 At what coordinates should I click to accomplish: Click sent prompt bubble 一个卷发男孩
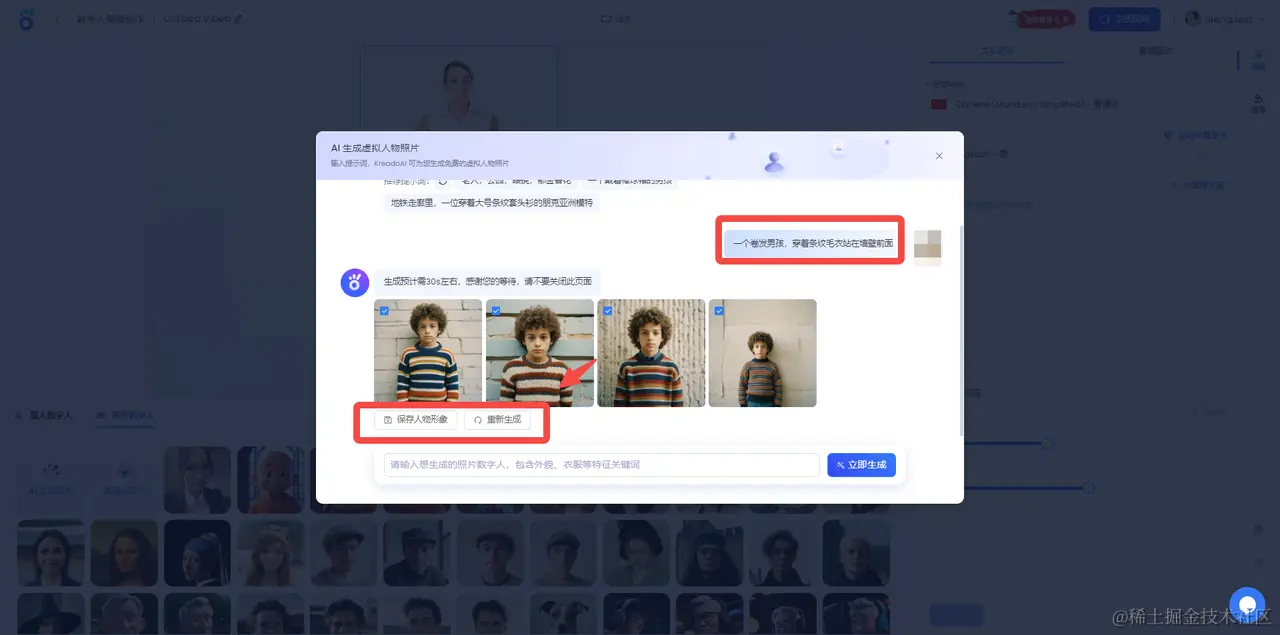(x=812, y=243)
